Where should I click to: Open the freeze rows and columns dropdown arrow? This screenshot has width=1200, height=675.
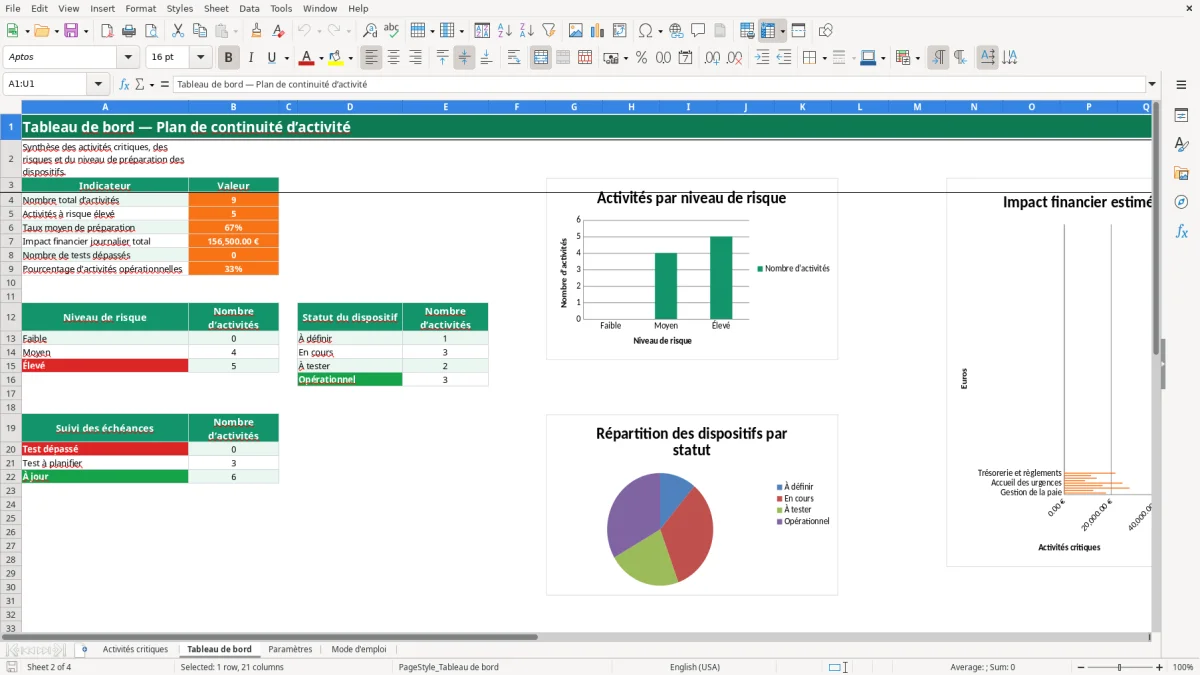point(782,31)
